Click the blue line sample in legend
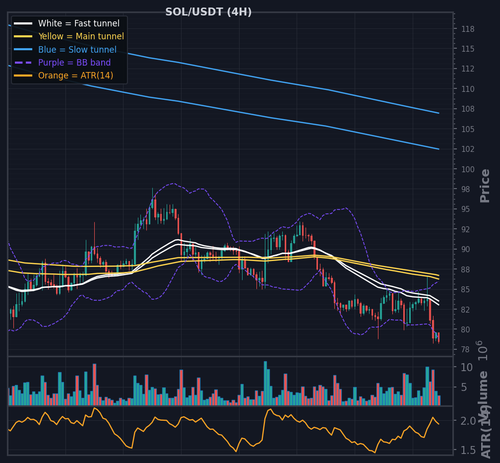Viewport: 500px width, 463px height. [23, 50]
